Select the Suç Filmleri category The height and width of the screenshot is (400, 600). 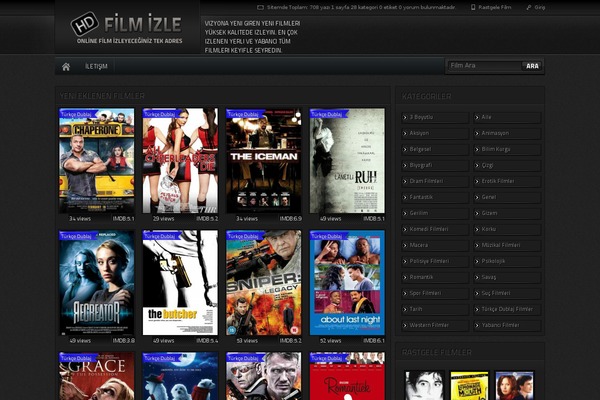pyautogui.click(x=507, y=293)
